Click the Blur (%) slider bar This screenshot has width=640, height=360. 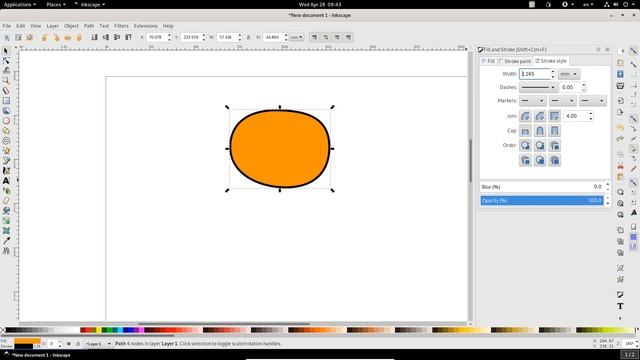(542, 187)
